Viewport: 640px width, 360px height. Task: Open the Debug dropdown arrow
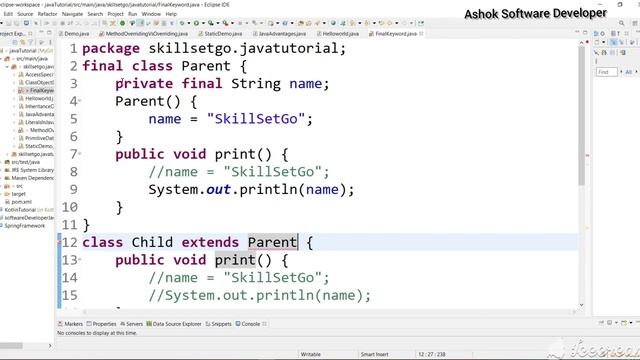tap(189, 23)
